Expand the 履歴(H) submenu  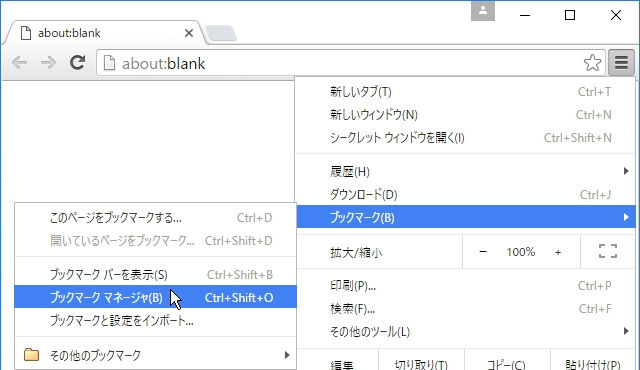[466, 171]
